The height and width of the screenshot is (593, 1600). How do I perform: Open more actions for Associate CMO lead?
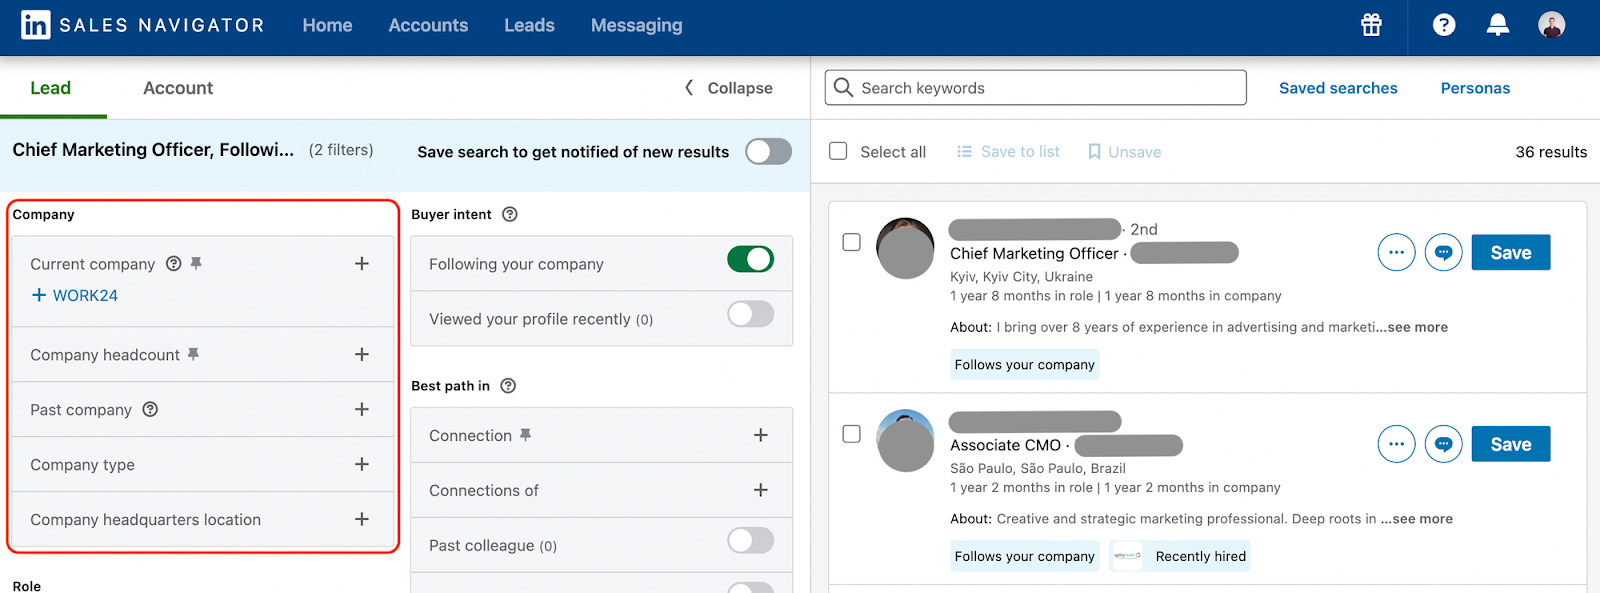pyautogui.click(x=1396, y=444)
